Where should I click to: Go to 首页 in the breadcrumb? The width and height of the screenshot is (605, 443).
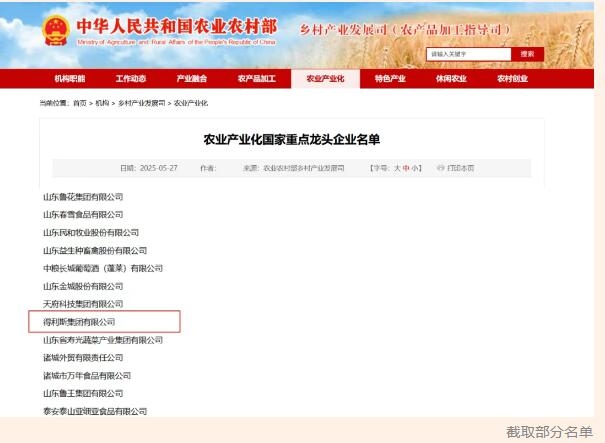pos(80,103)
